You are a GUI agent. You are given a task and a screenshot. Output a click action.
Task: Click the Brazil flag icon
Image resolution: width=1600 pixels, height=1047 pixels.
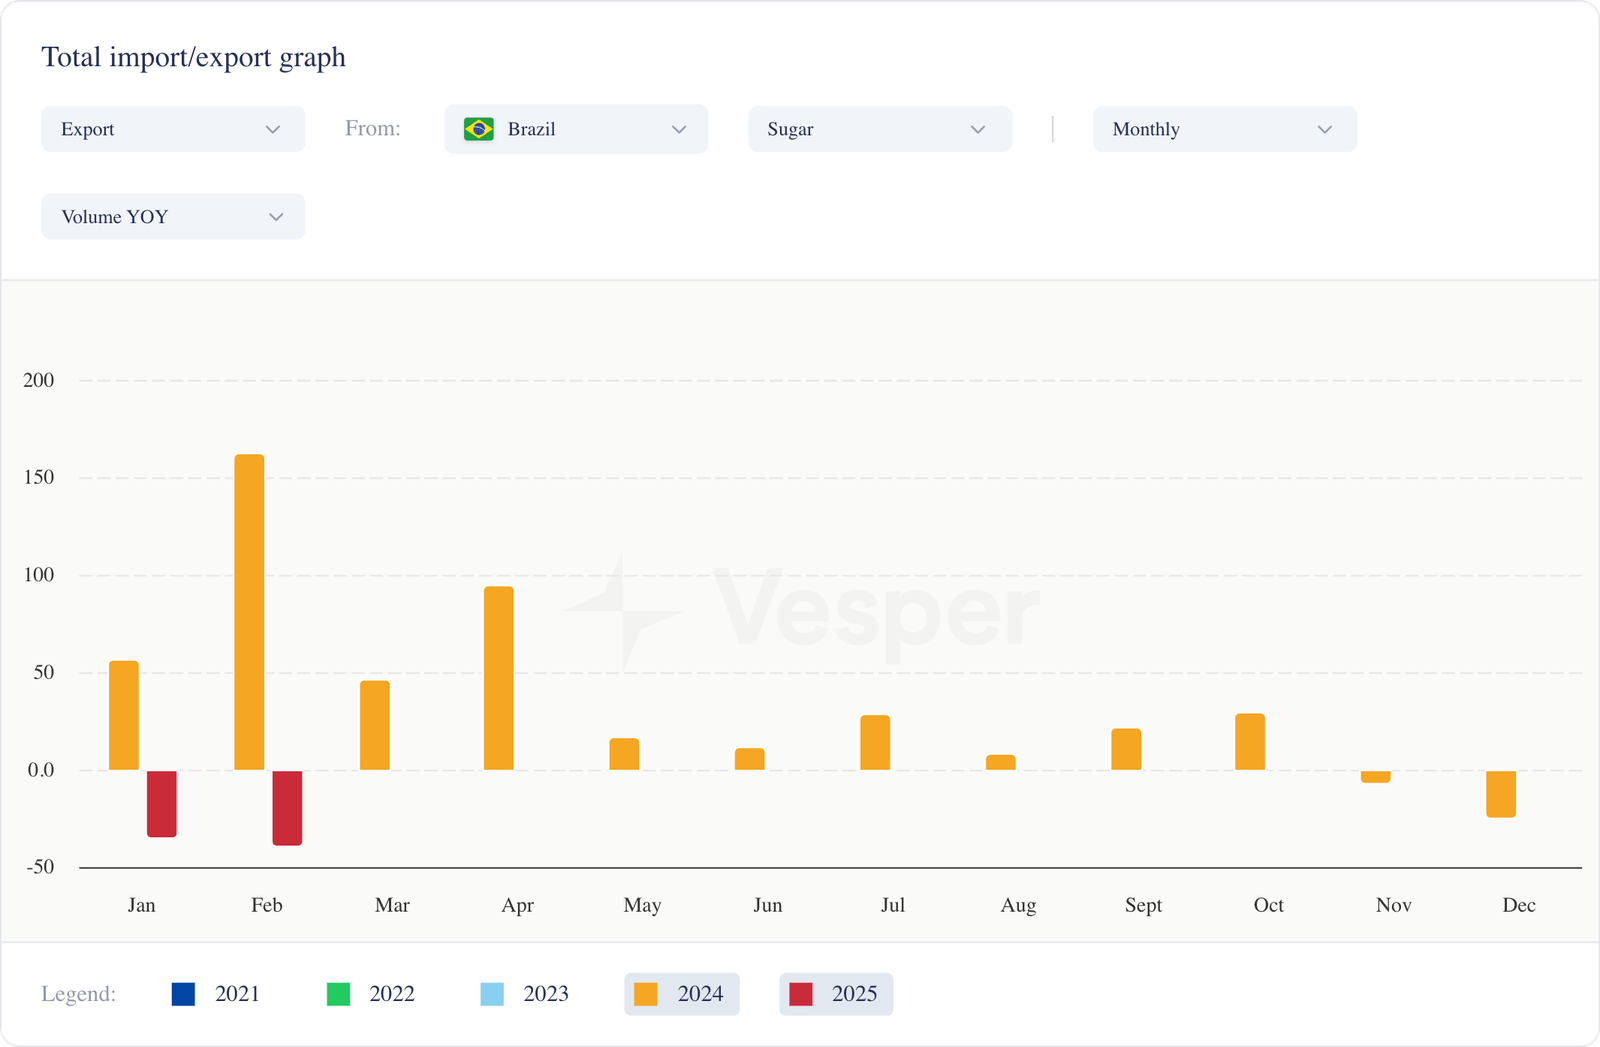click(479, 129)
